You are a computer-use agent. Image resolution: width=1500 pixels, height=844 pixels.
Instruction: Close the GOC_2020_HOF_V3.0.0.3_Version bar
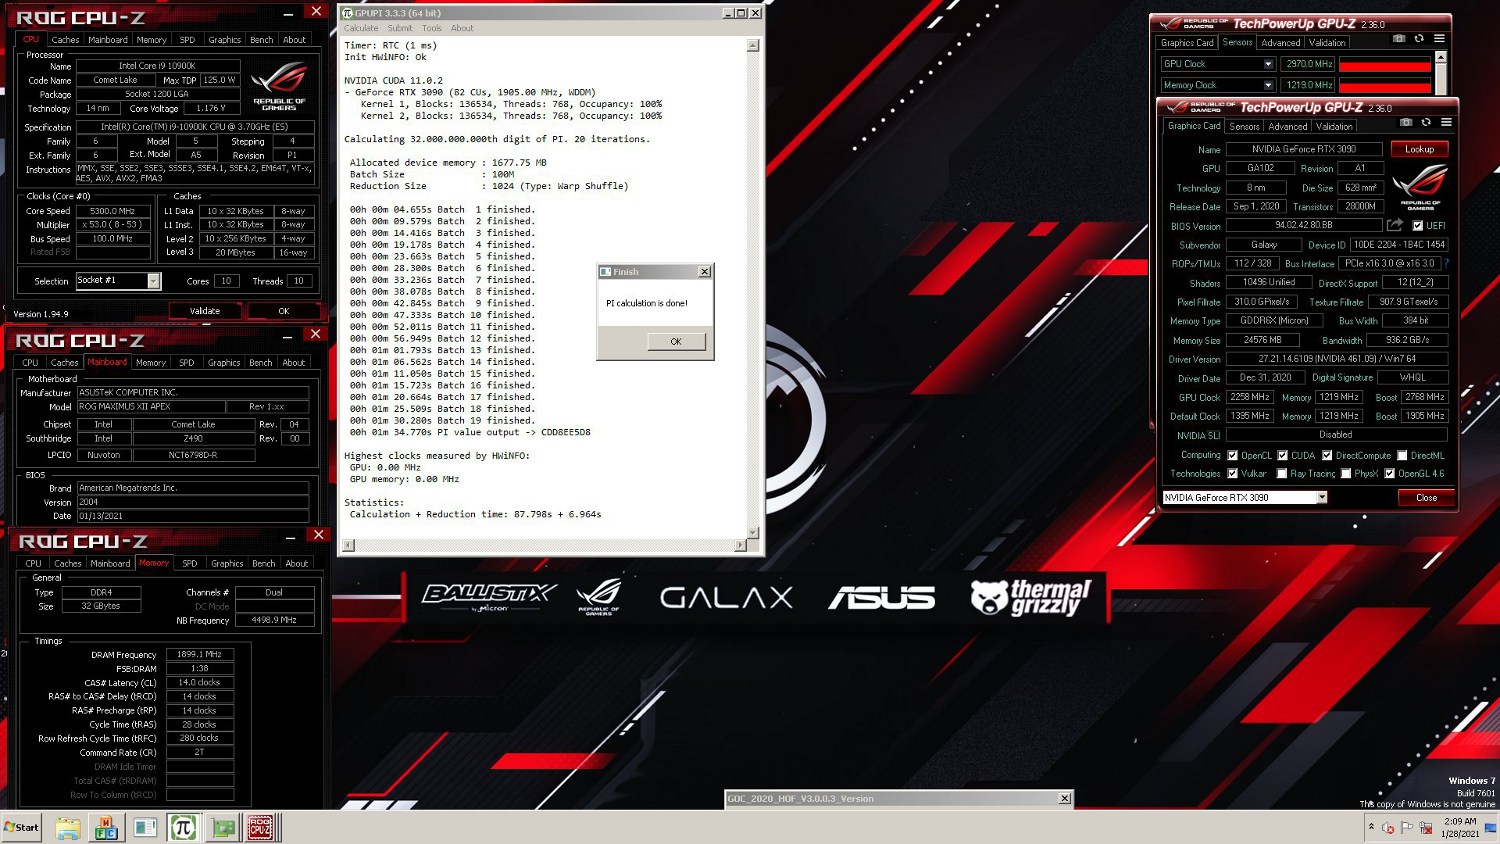coord(1064,798)
